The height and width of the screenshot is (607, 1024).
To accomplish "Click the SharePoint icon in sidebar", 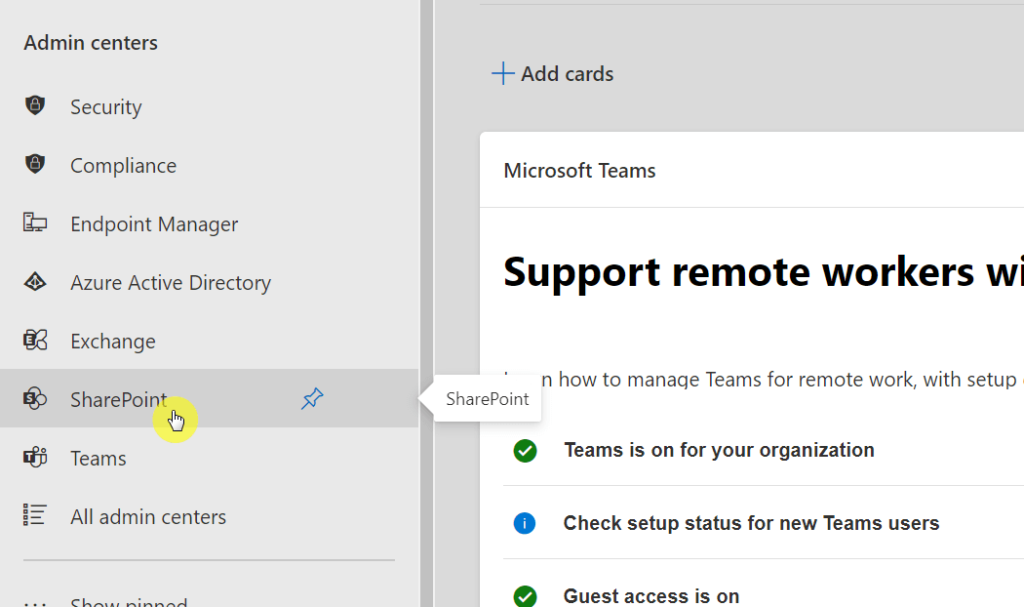I will pos(35,398).
